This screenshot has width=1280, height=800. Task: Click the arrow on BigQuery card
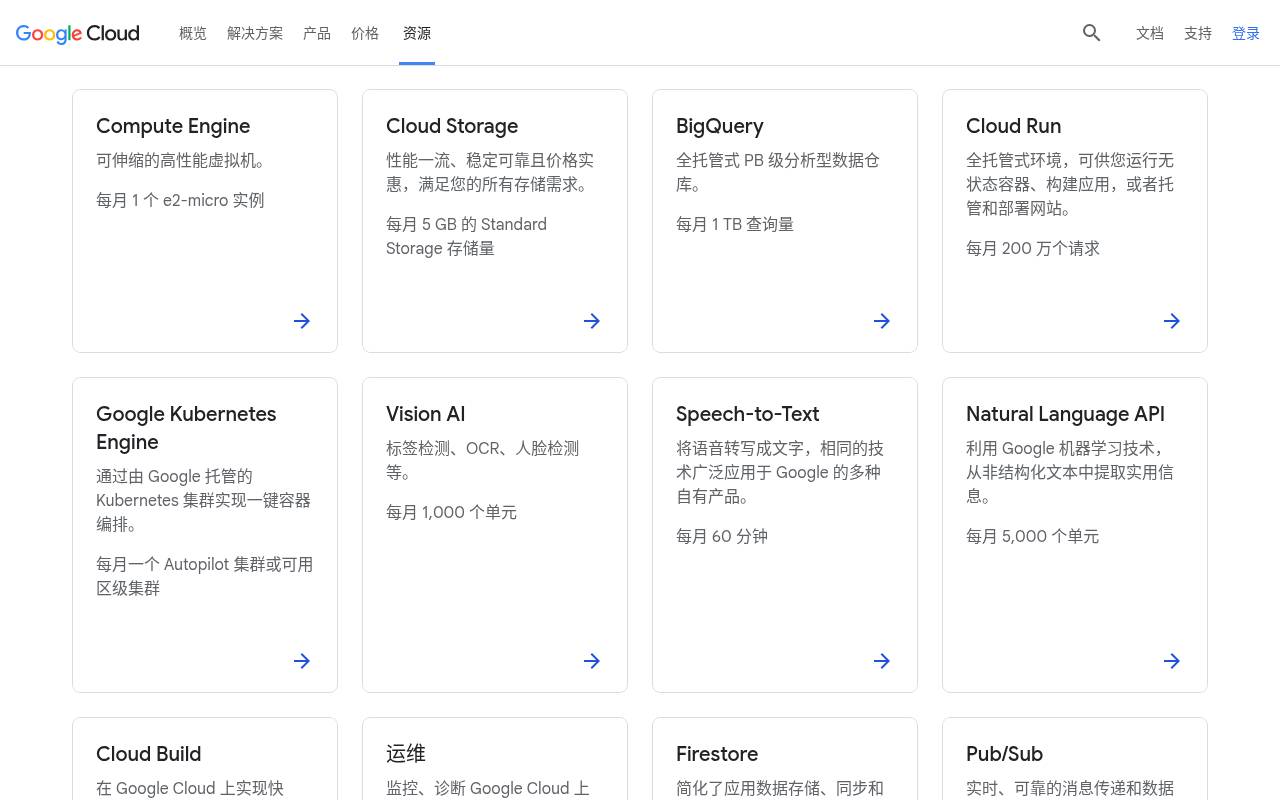click(882, 321)
